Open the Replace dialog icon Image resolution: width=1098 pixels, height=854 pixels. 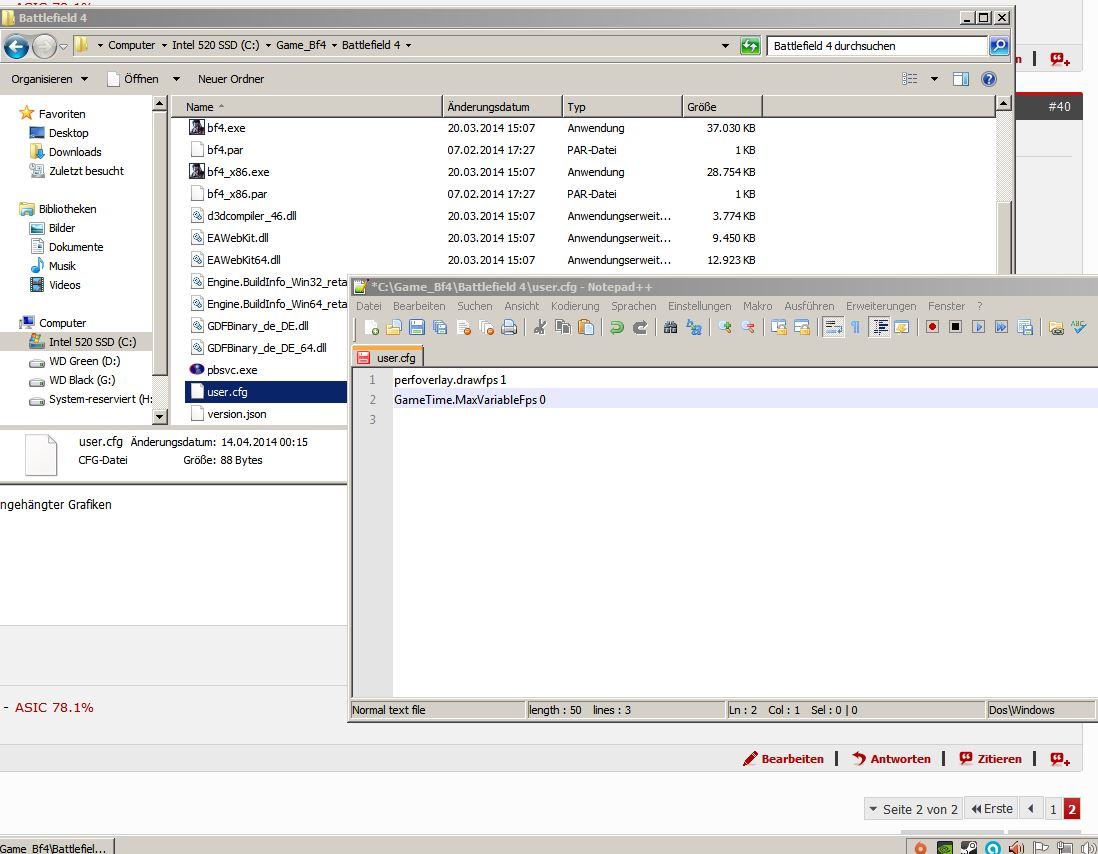click(693, 327)
